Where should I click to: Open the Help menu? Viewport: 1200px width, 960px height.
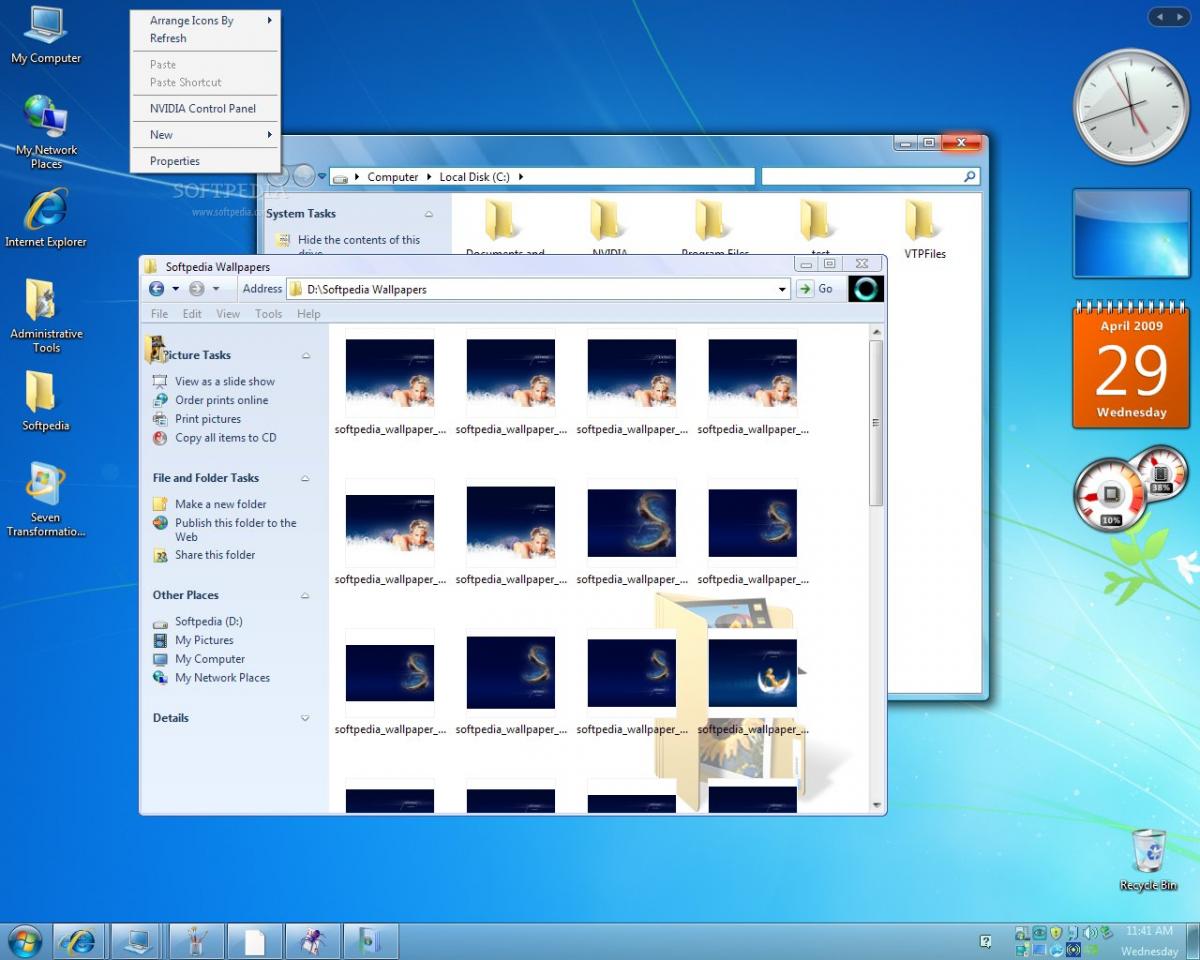point(309,314)
